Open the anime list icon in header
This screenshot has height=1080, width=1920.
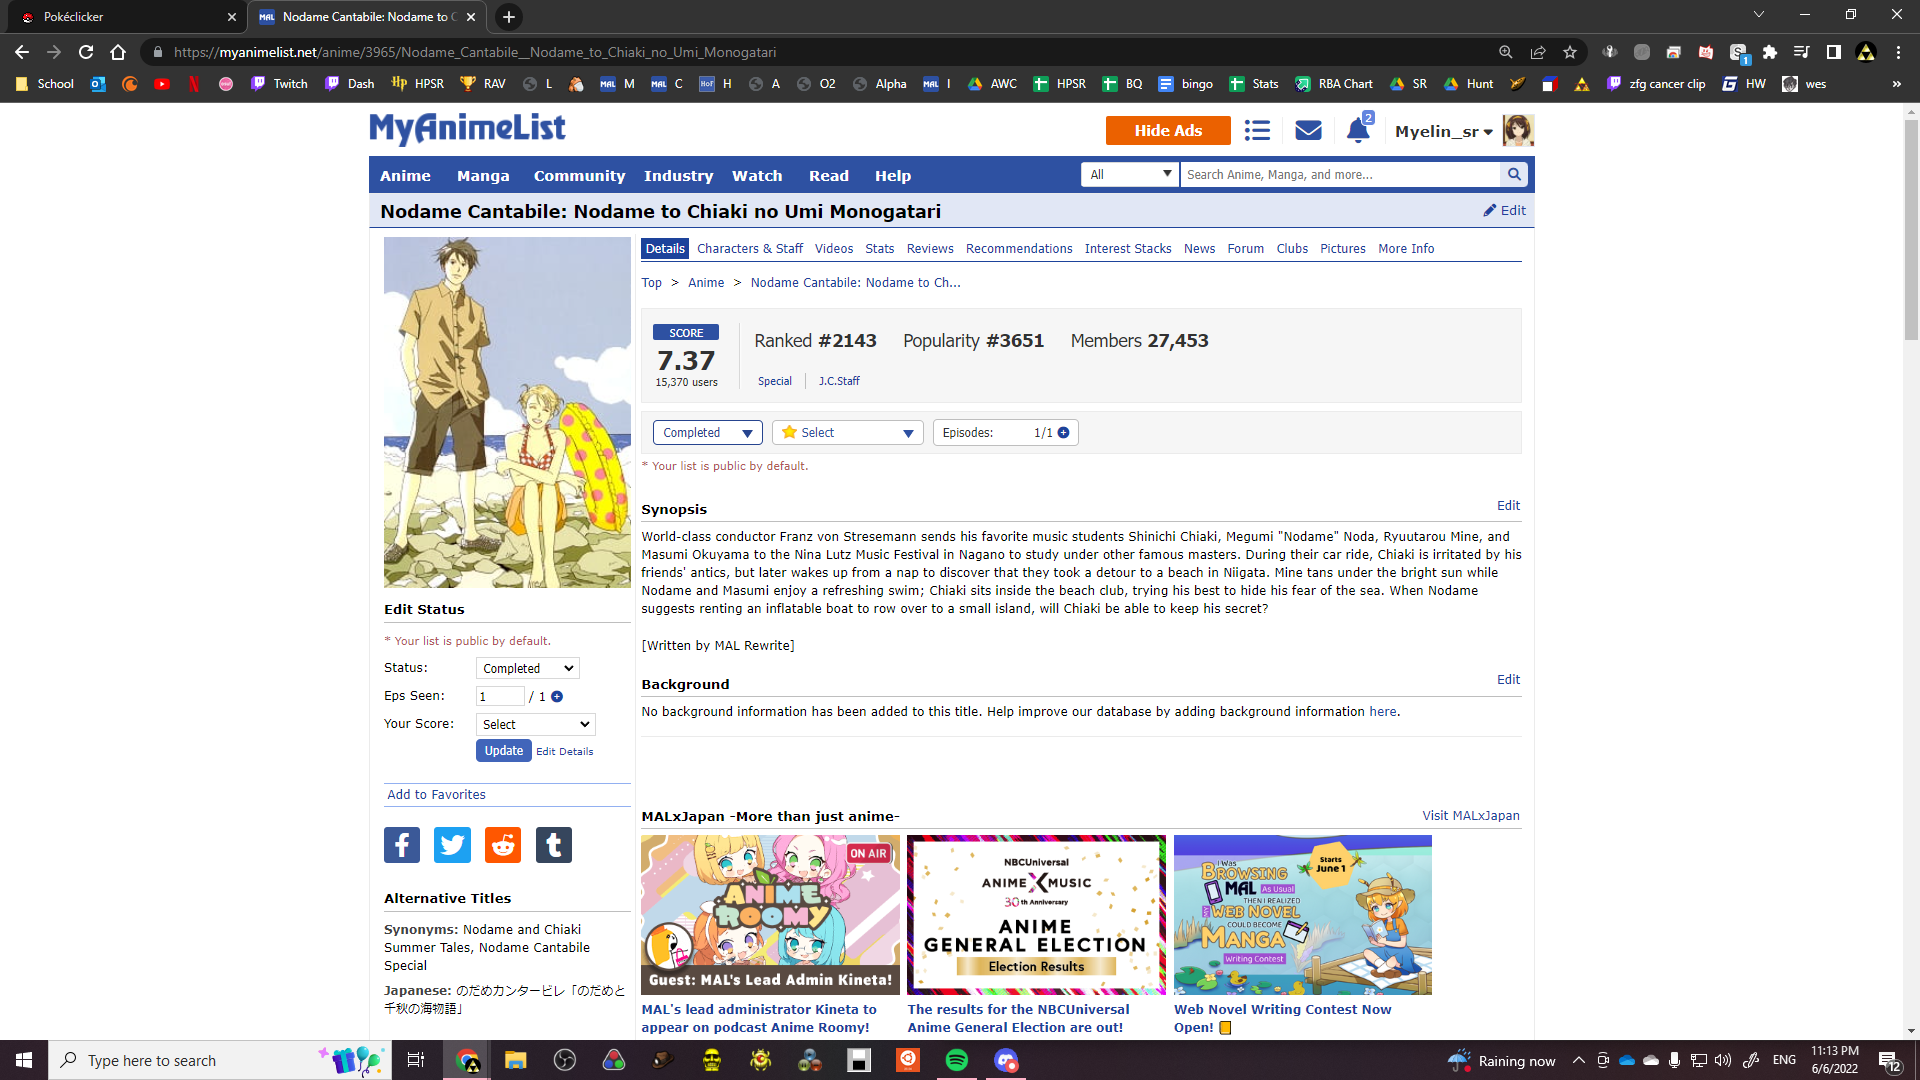pyautogui.click(x=1257, y=131)
